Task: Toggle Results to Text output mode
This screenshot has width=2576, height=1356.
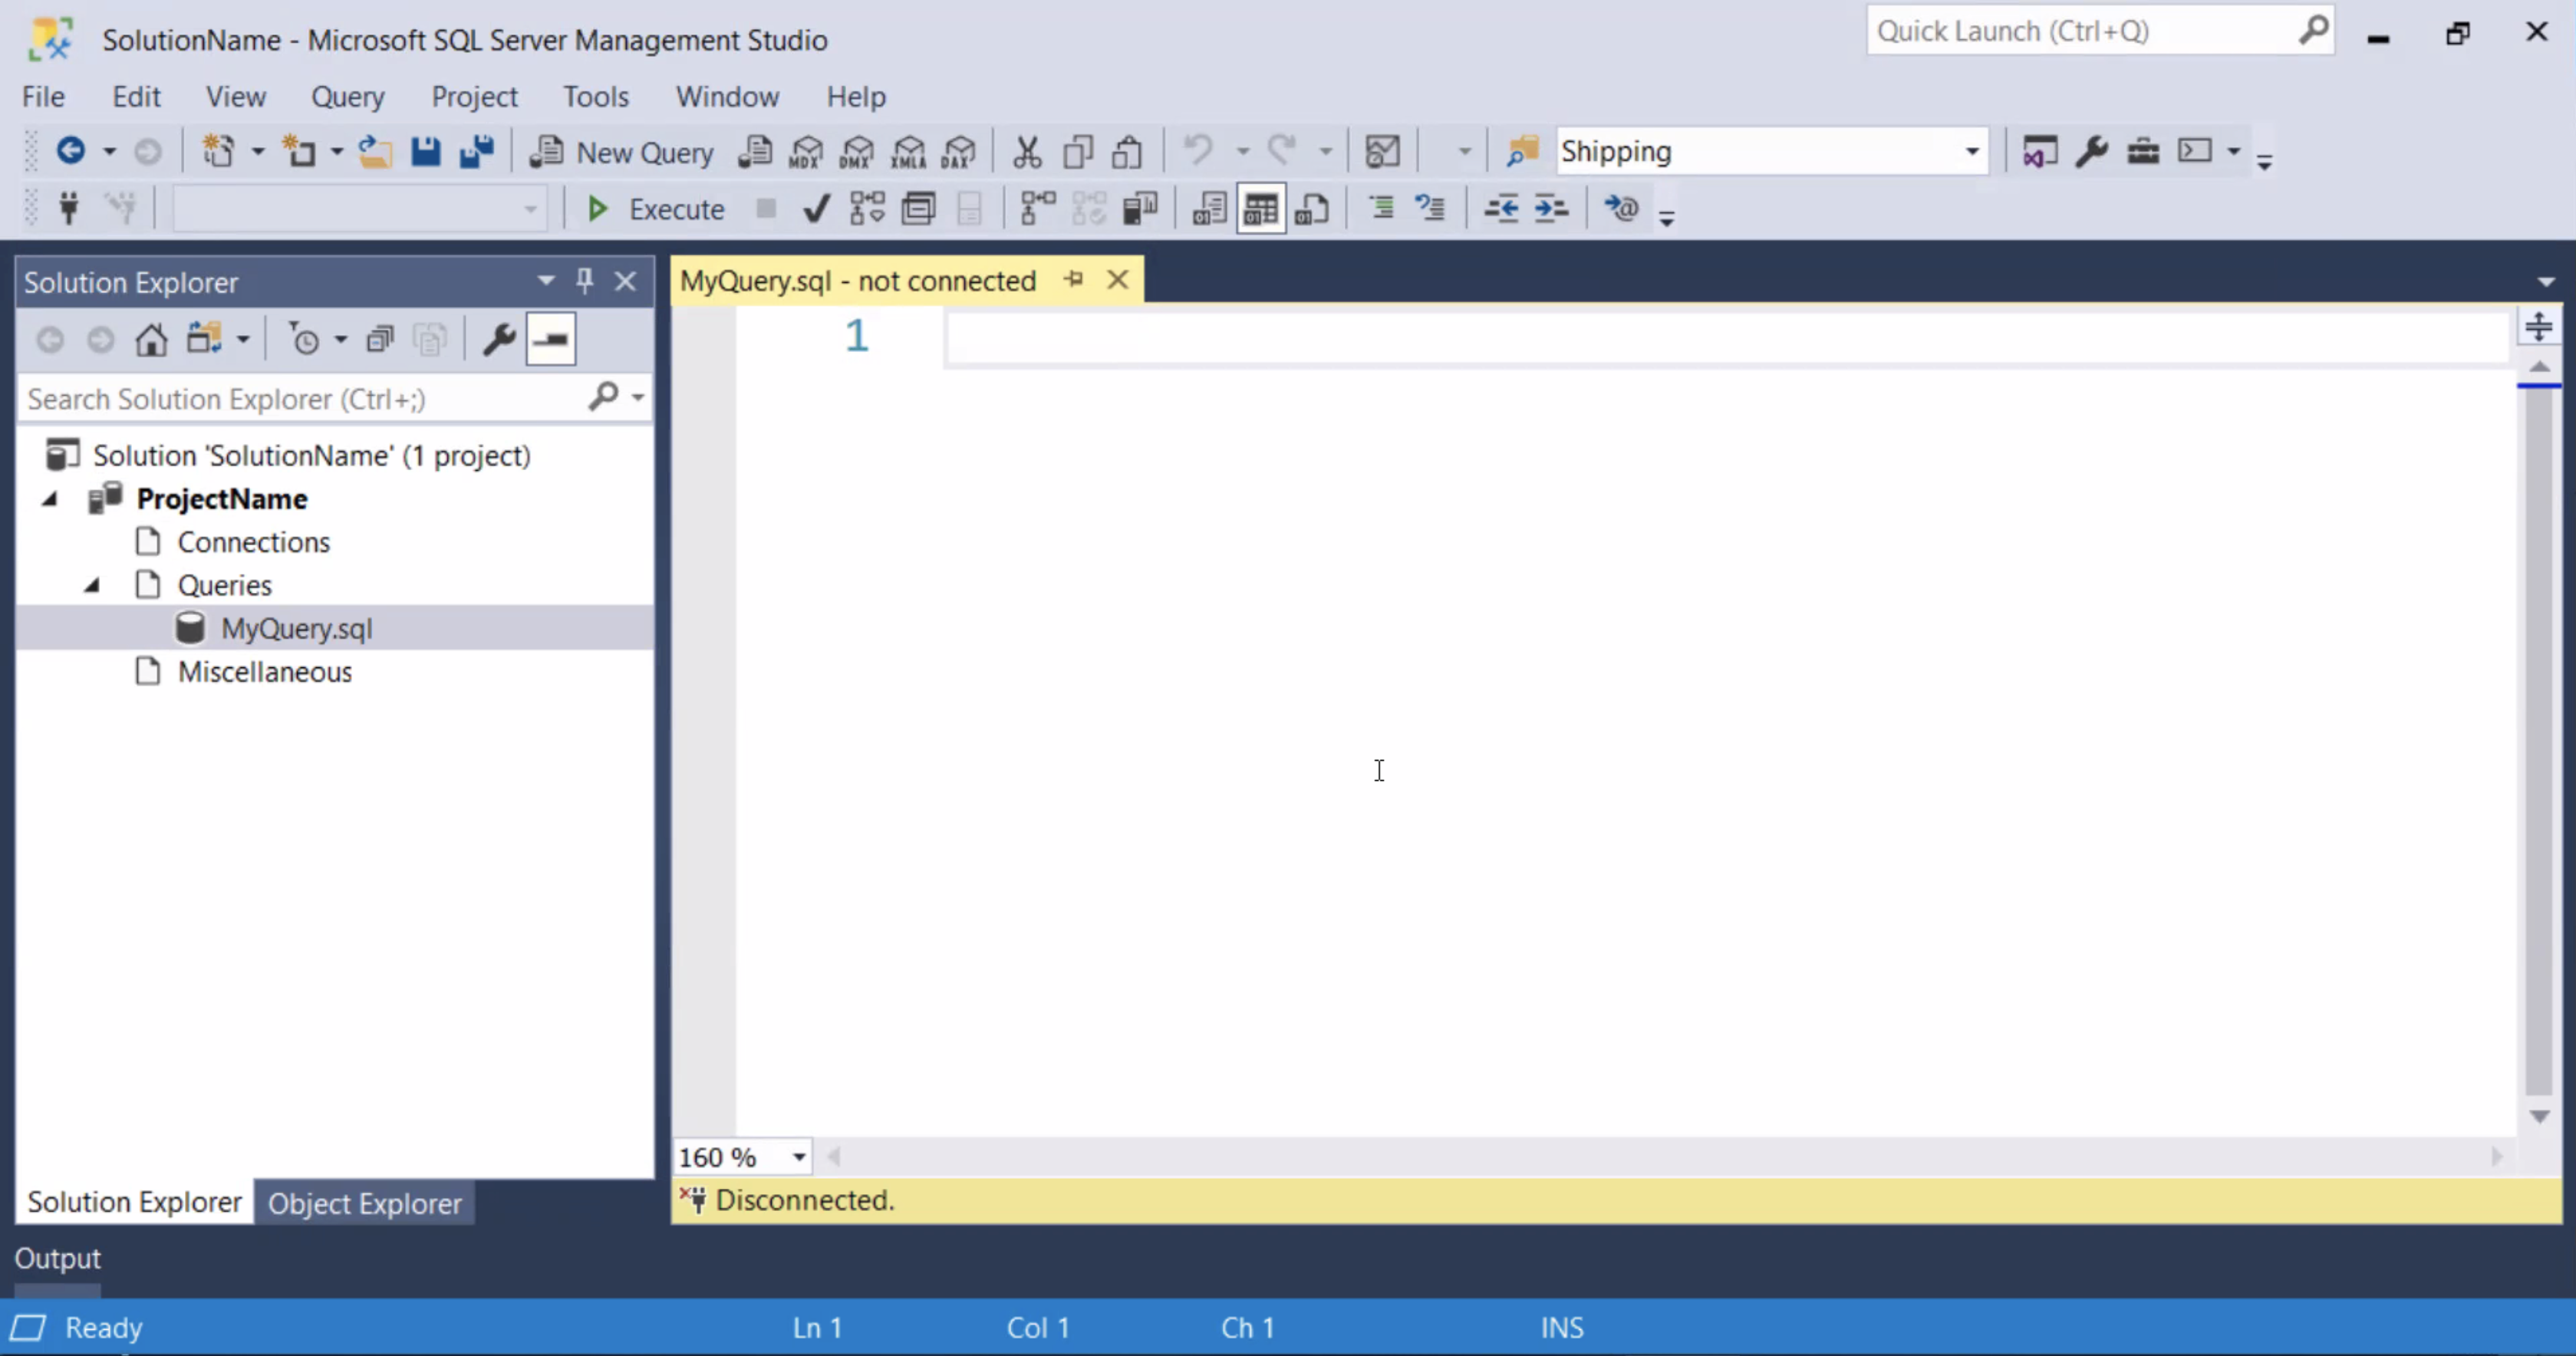Action: click(x=1209, y=208)
